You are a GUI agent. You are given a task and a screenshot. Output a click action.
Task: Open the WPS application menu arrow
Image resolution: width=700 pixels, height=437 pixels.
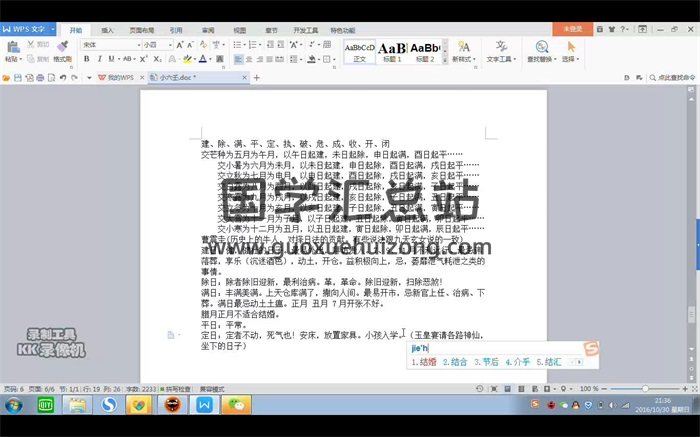[x=53, y=29]
